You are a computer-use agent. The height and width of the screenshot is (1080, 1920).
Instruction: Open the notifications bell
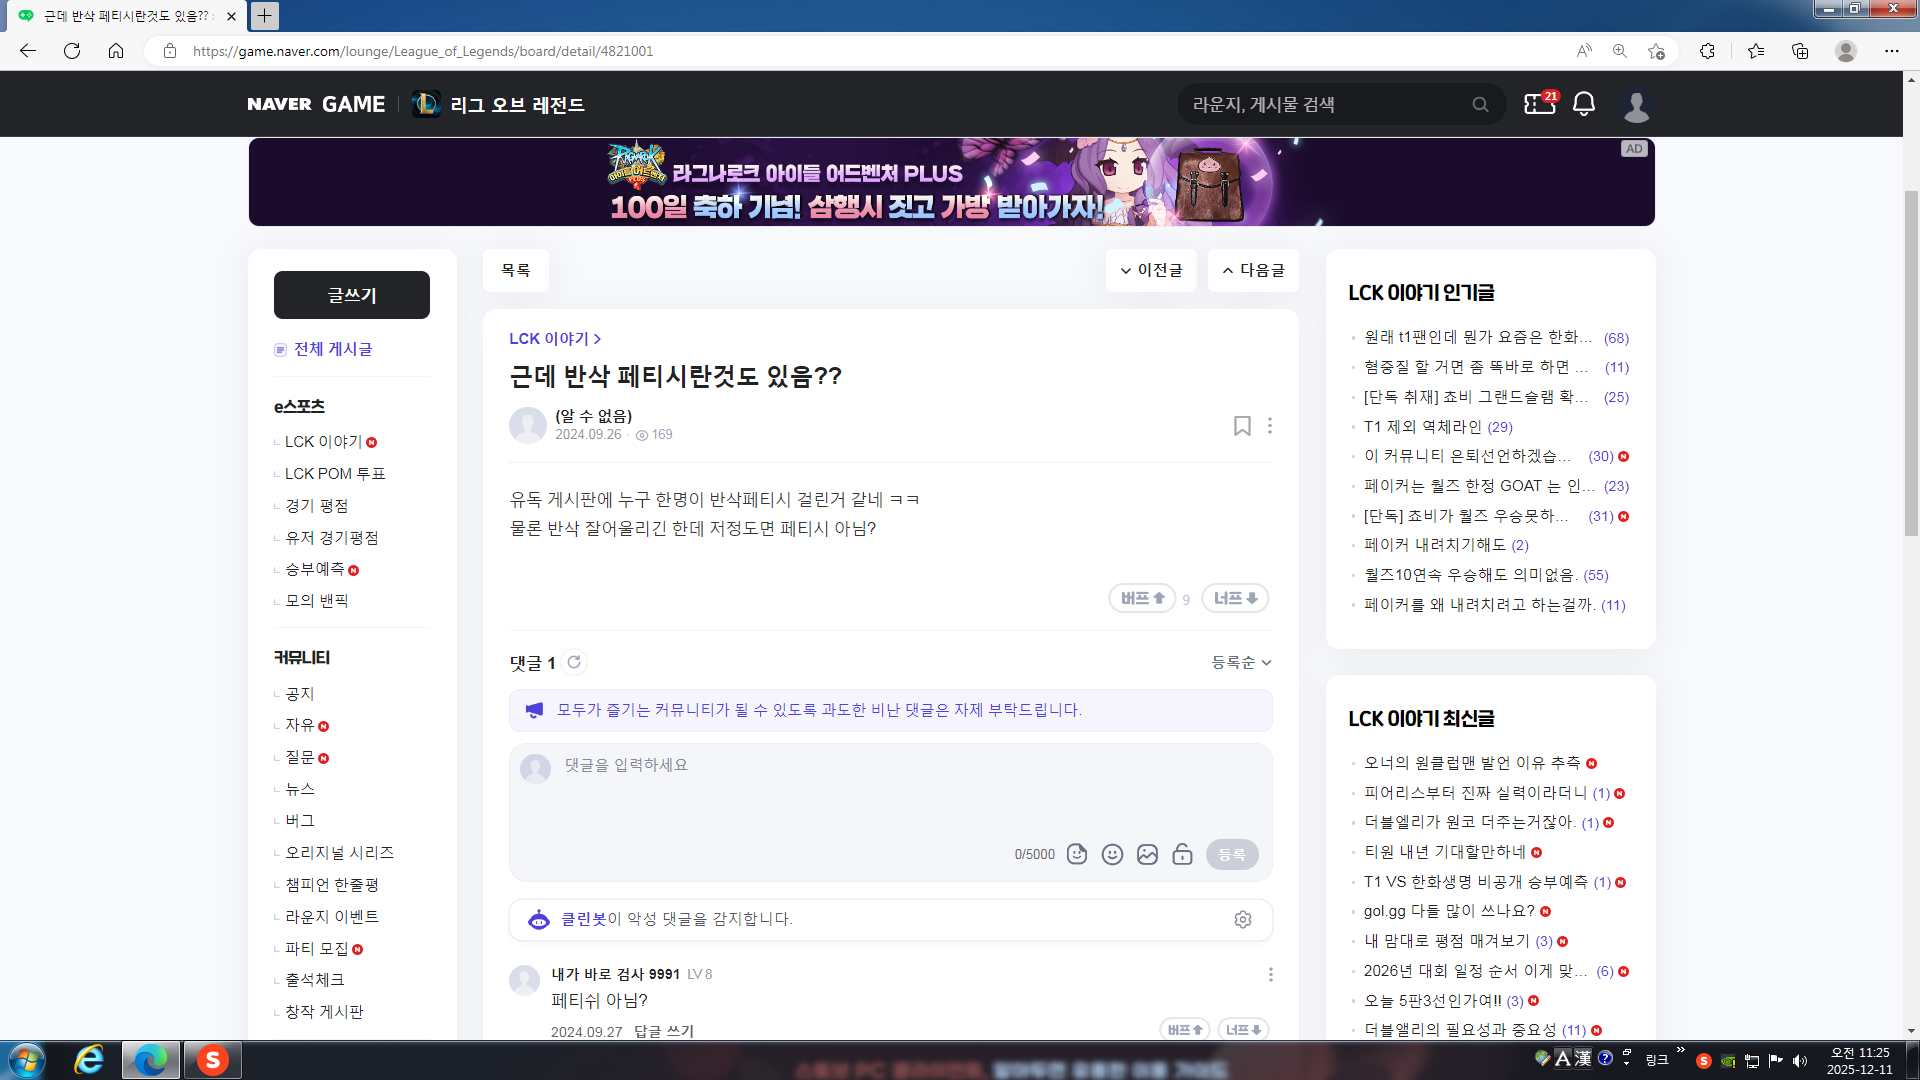pyautogui.click(x=1584, y=104)
